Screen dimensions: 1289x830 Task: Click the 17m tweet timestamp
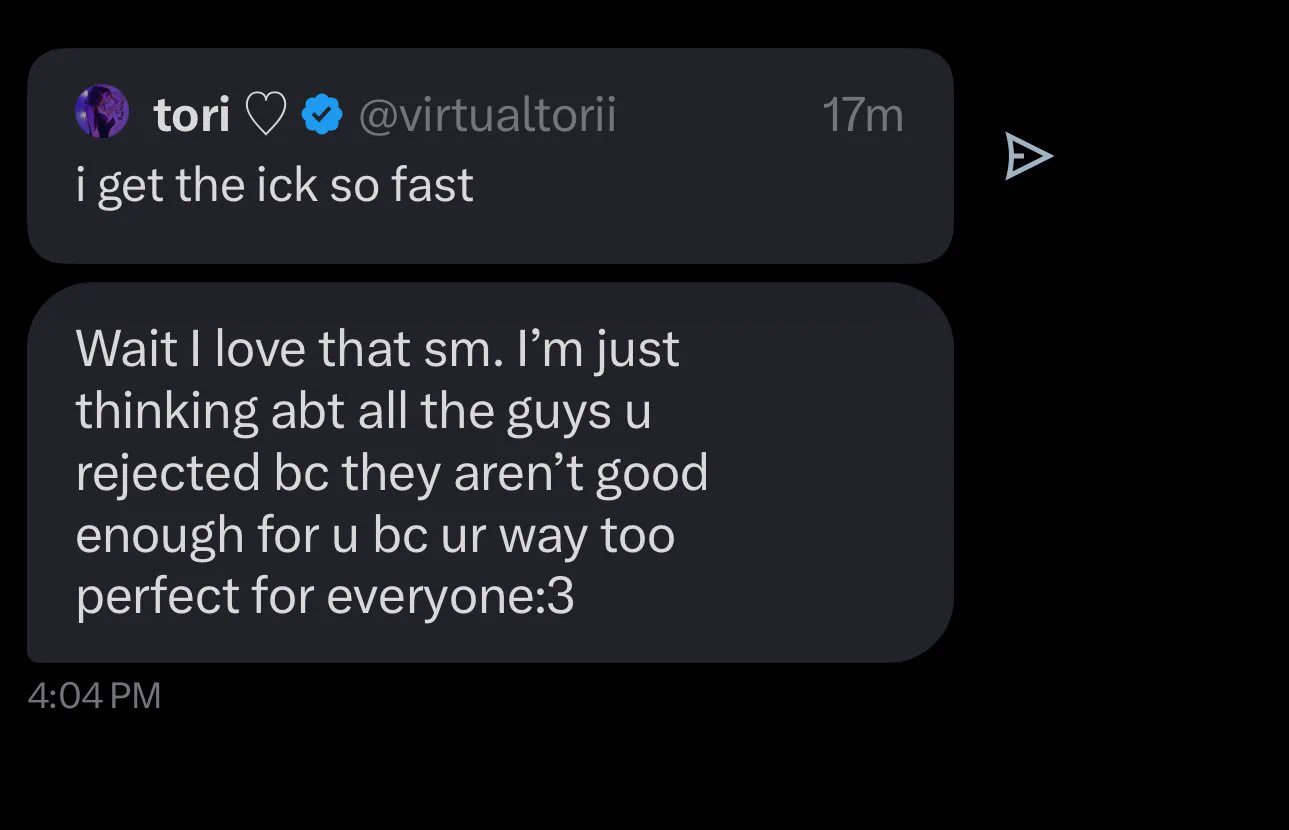click(862, 116)
